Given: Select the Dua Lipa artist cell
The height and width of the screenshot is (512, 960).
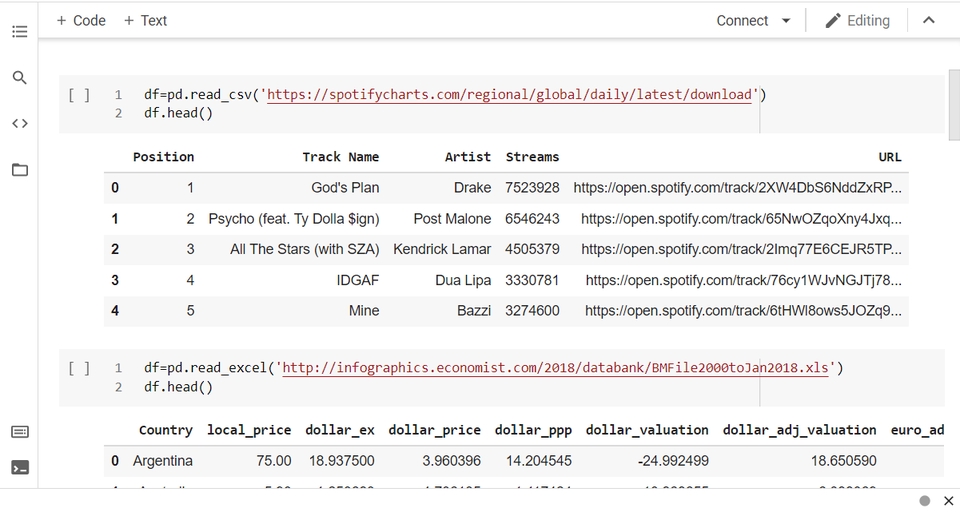Looking at the screenshot, I should pos(463,280).
